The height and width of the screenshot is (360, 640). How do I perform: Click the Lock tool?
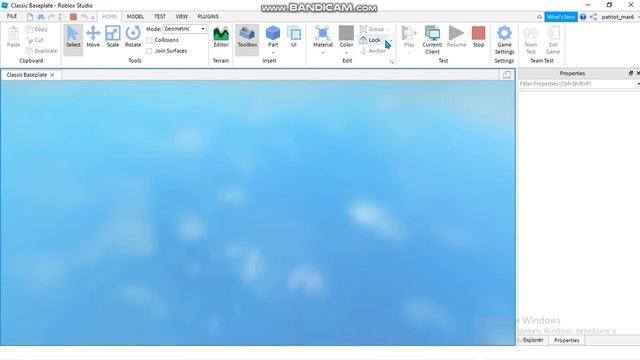[371, 40]
